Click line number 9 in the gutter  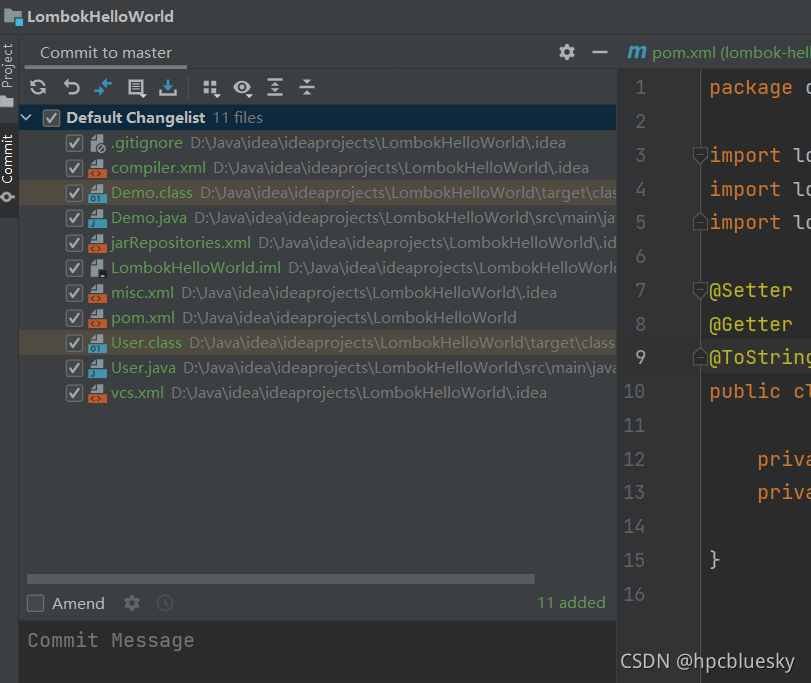(x=640, y=357)
